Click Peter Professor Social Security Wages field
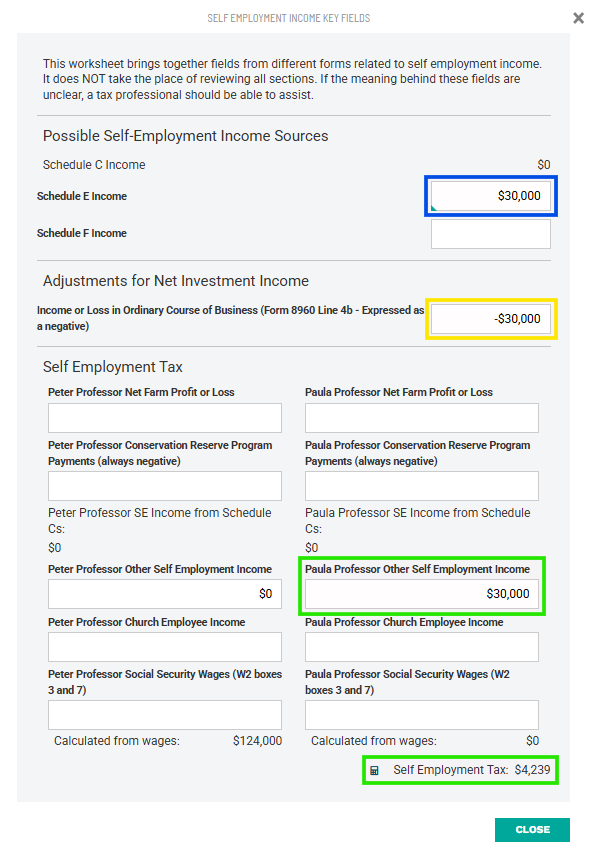 point(165,714)
